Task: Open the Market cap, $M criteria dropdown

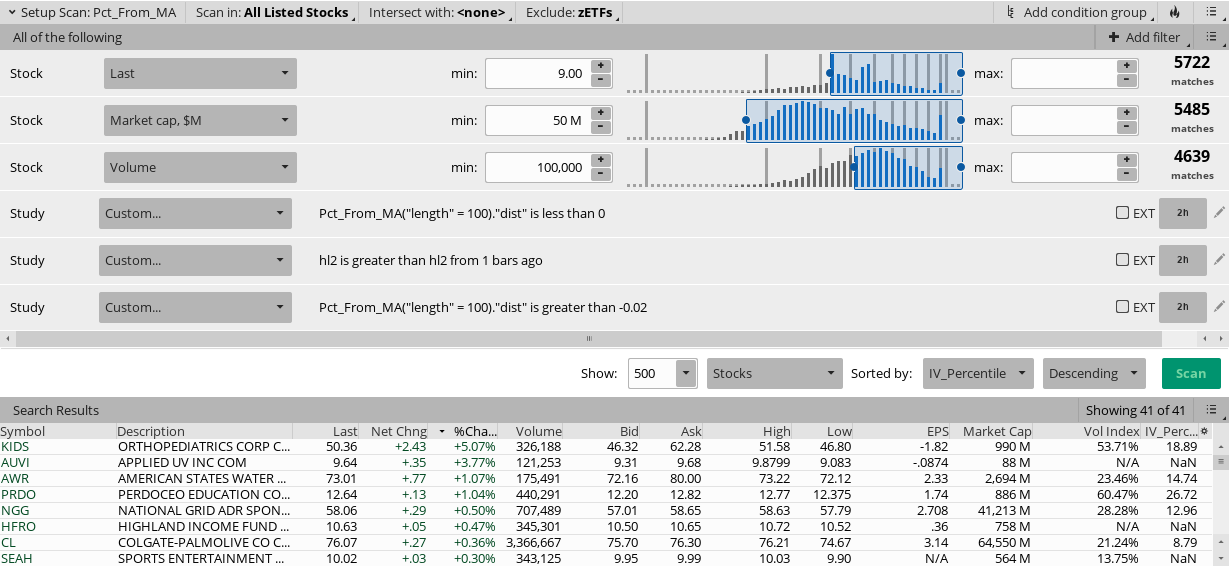Action: [x=200, y=121]
